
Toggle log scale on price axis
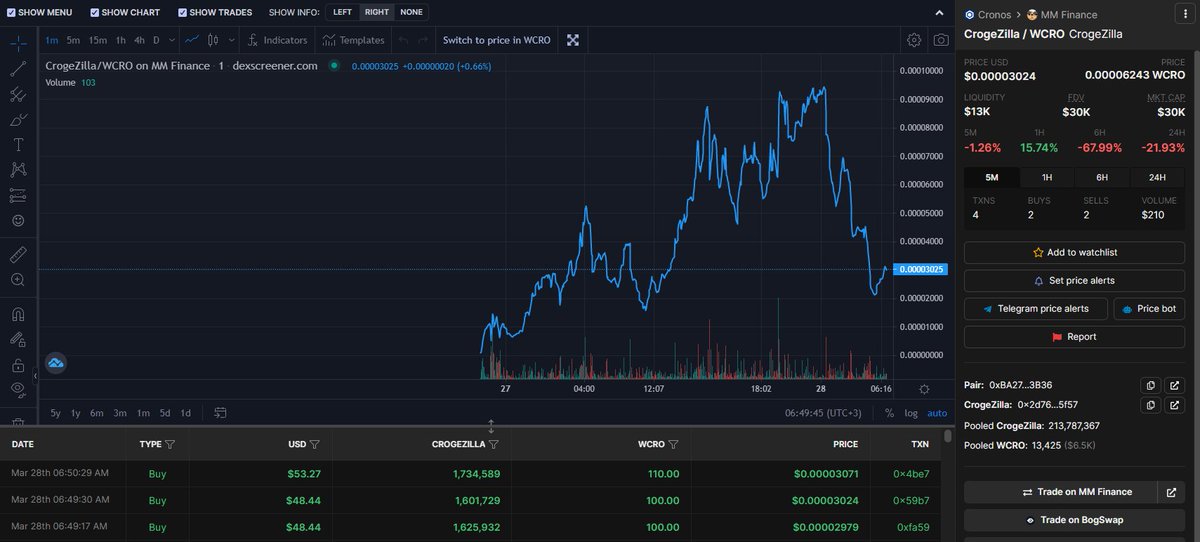pos(911,413)
